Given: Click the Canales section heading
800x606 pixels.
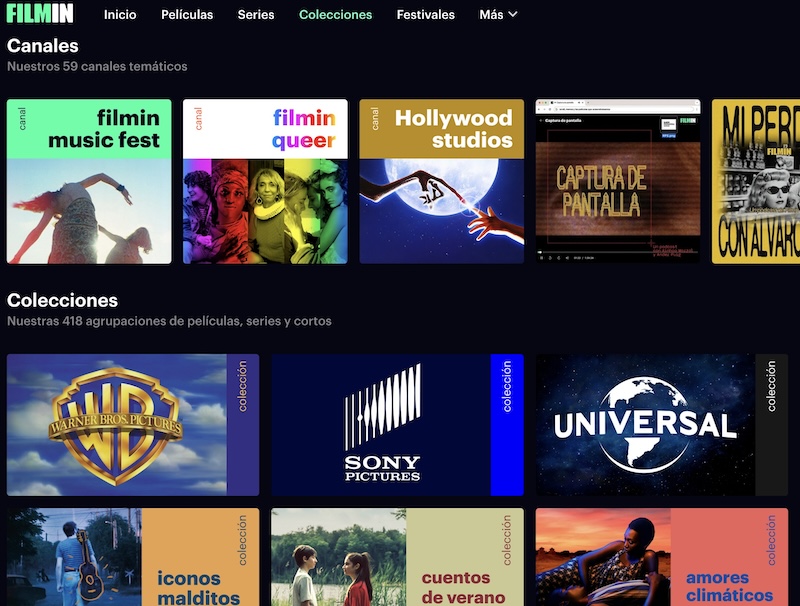Looking at the screenshot, I should coord(43,46).
